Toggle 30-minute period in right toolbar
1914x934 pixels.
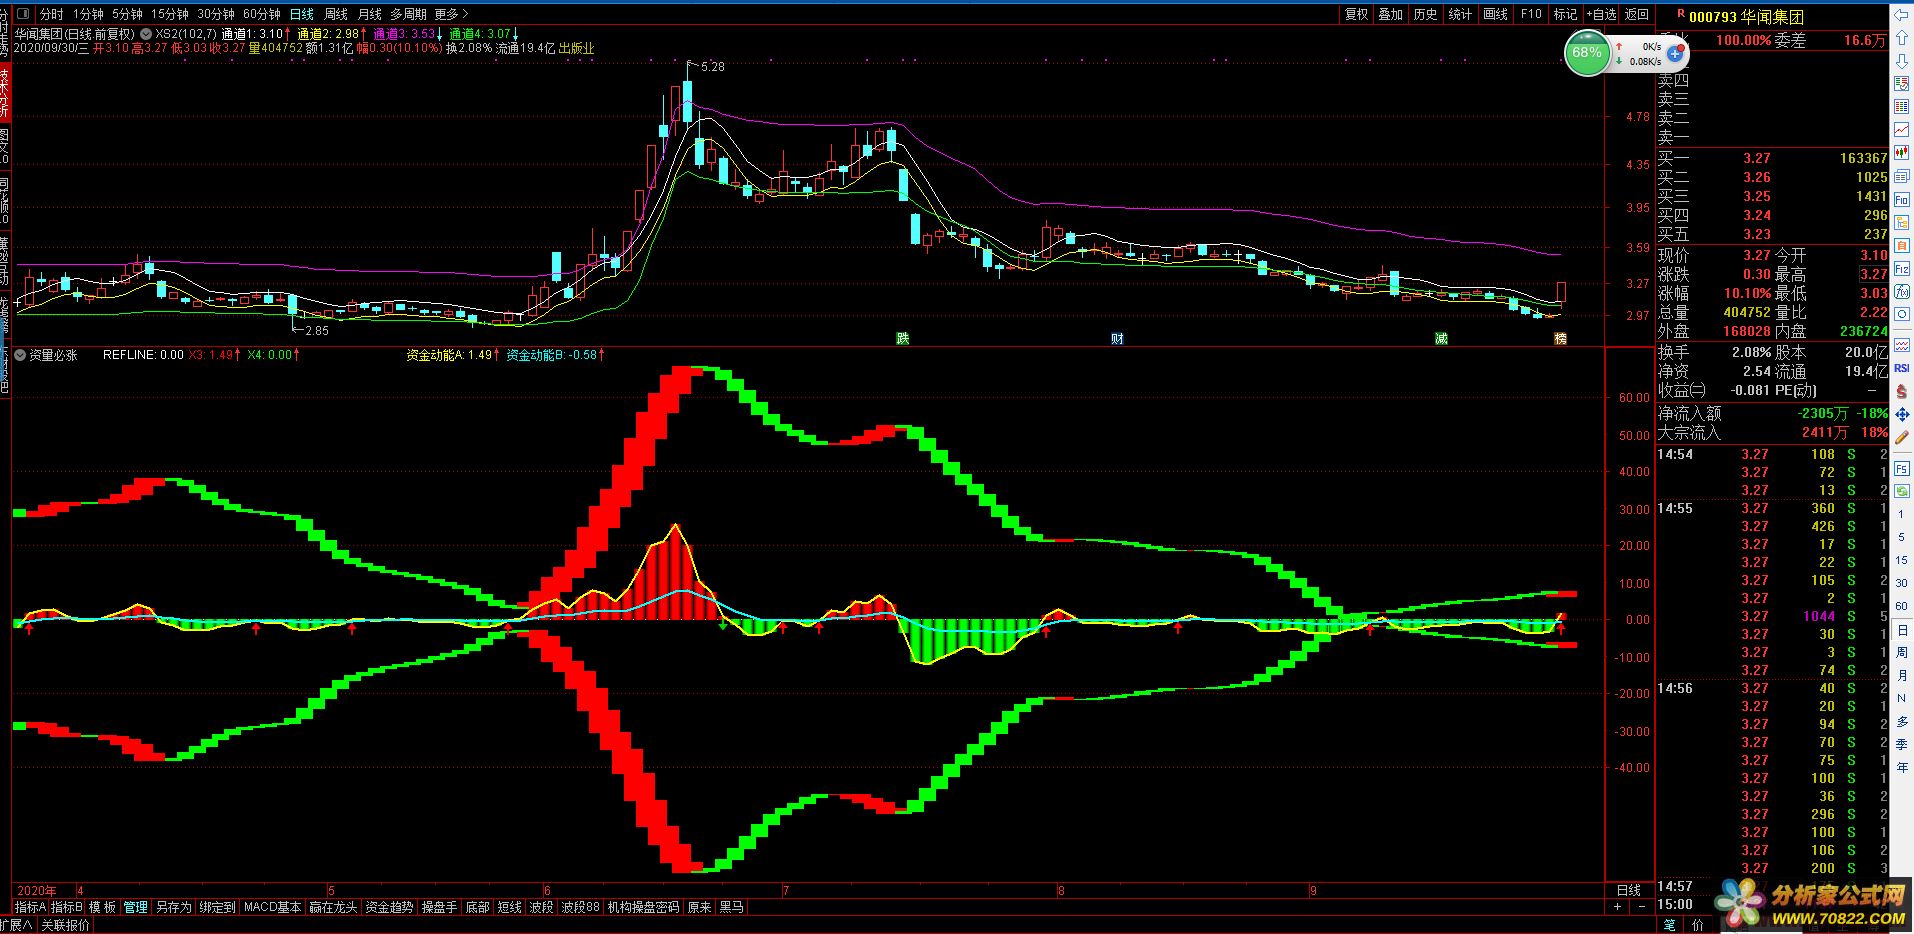(1902, 583)
